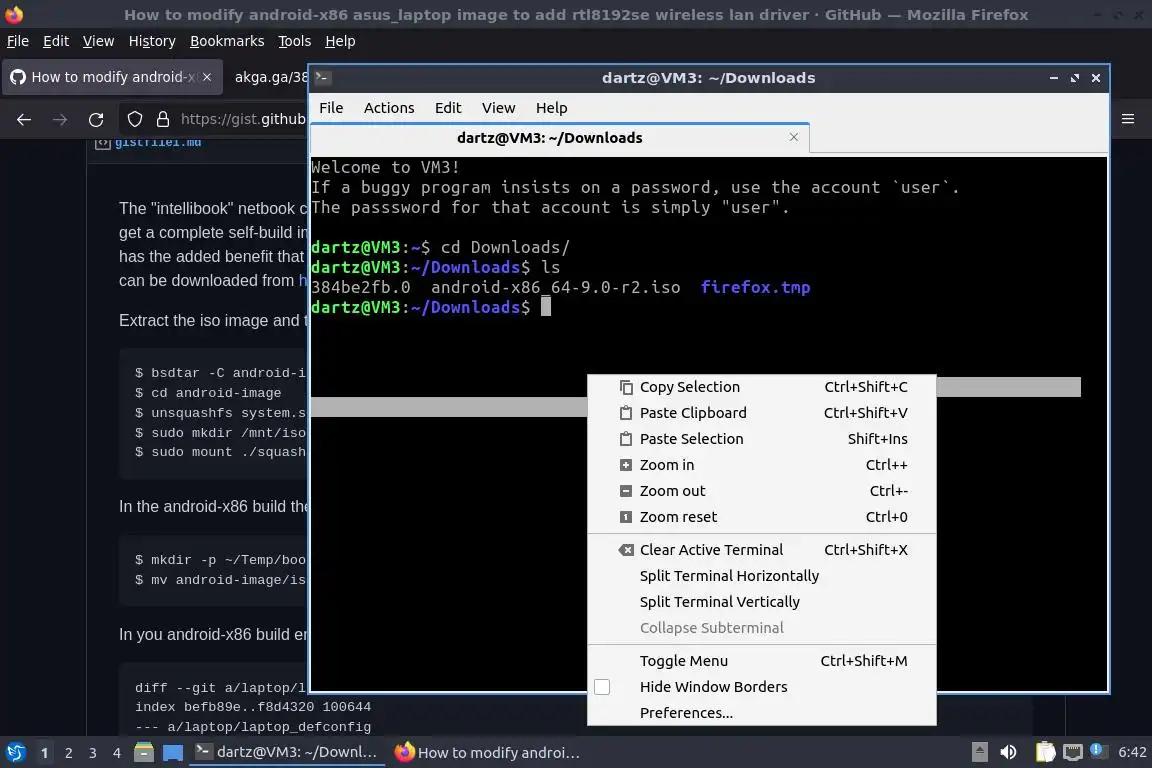This screenshot has height=768, width=1152.
Task: Open the application launcher menu in the taskbar
Action: 15,753
